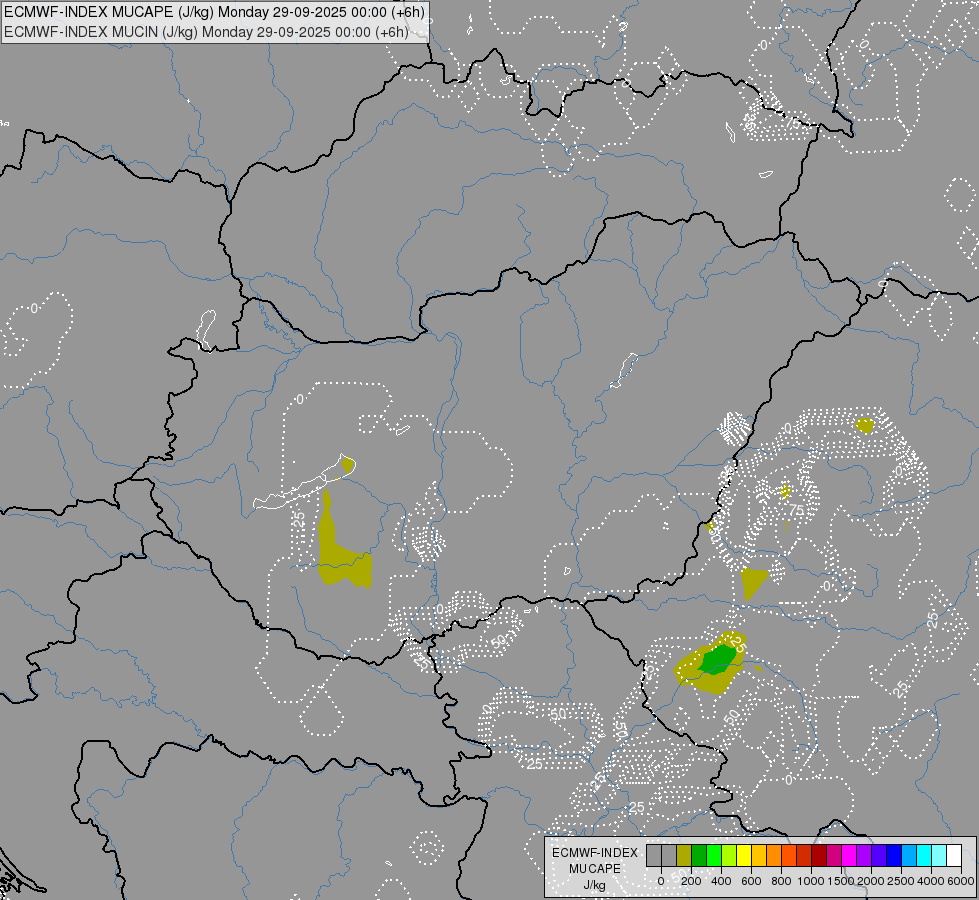The height and width of the screenshot is (900, 979).
Task: Click the legend tick value 6000
Action: click(961, 881)
